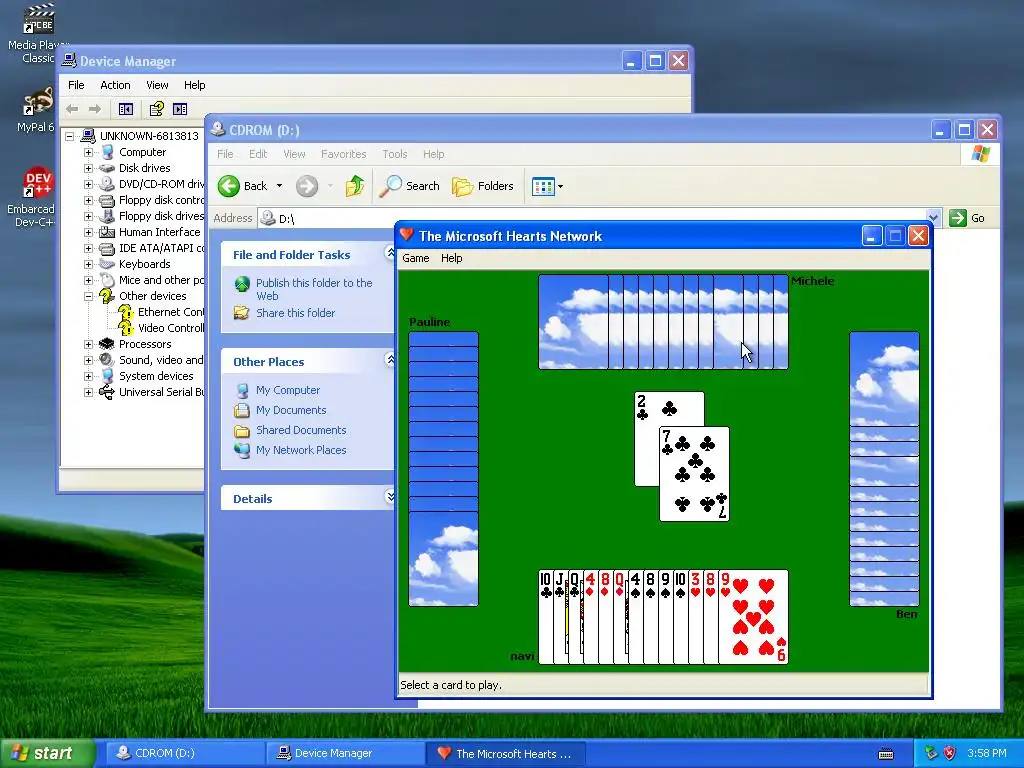Screen dimensions: 1024x768
Task: Click Publish this folder to the Web
Action: (313, 289)
